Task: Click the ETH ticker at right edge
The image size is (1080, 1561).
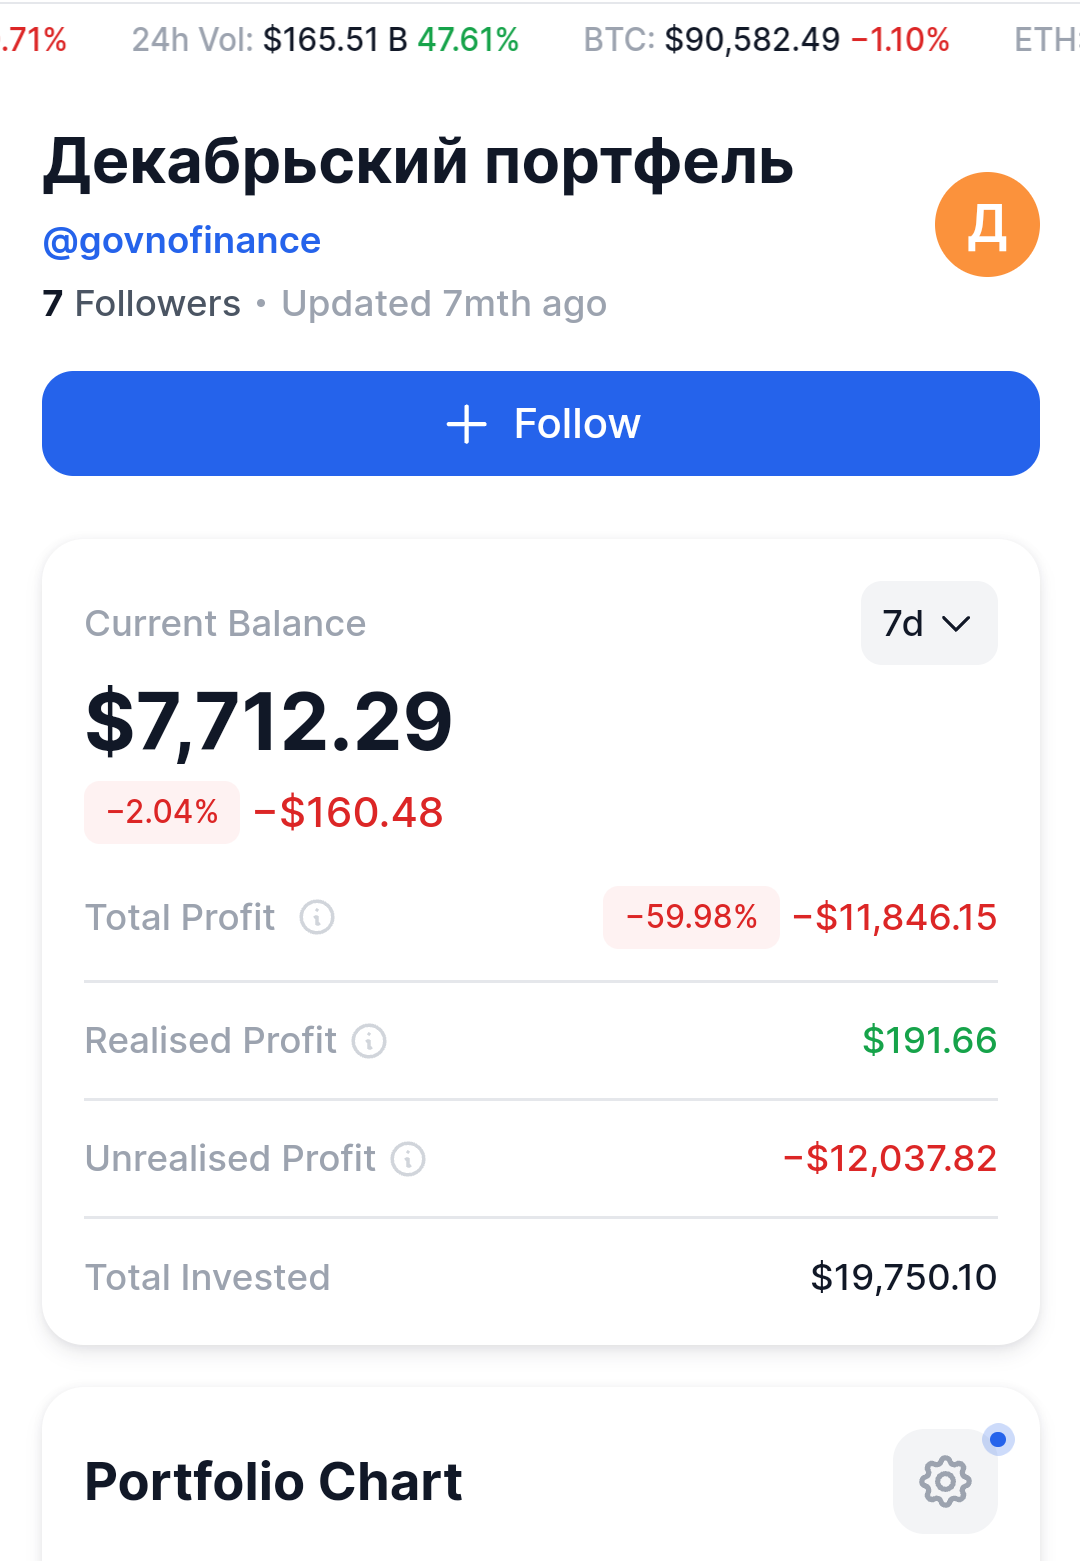Action: point(1046,40)
